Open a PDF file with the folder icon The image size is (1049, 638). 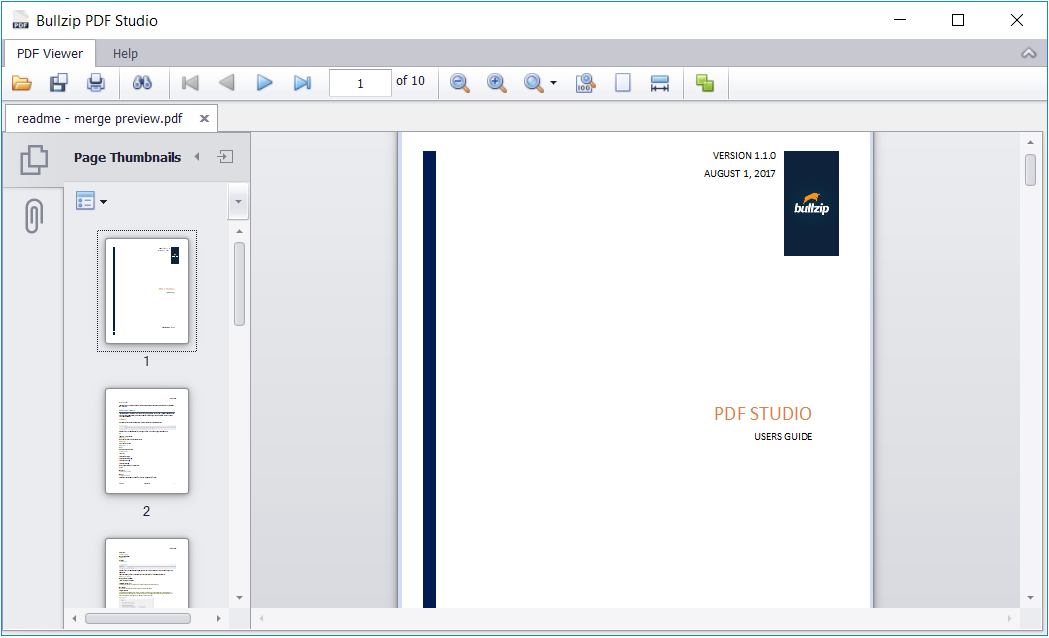(21, 83)
